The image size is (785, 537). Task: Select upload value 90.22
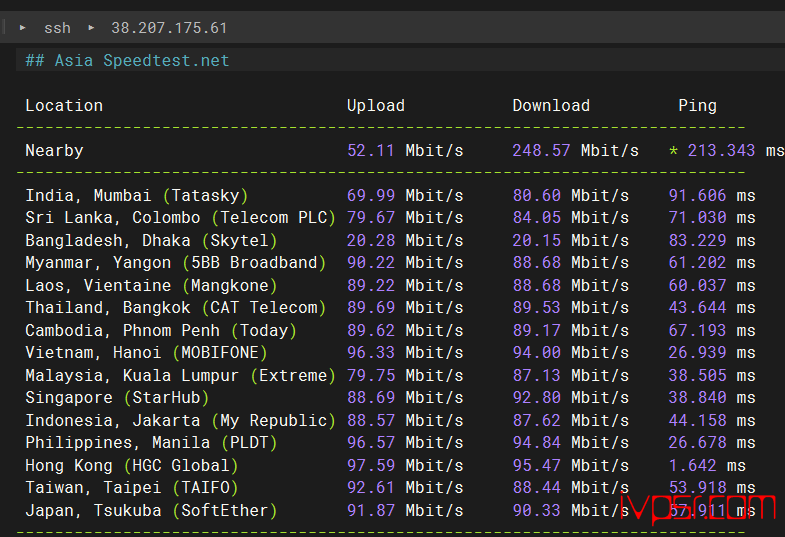point(371,263)
